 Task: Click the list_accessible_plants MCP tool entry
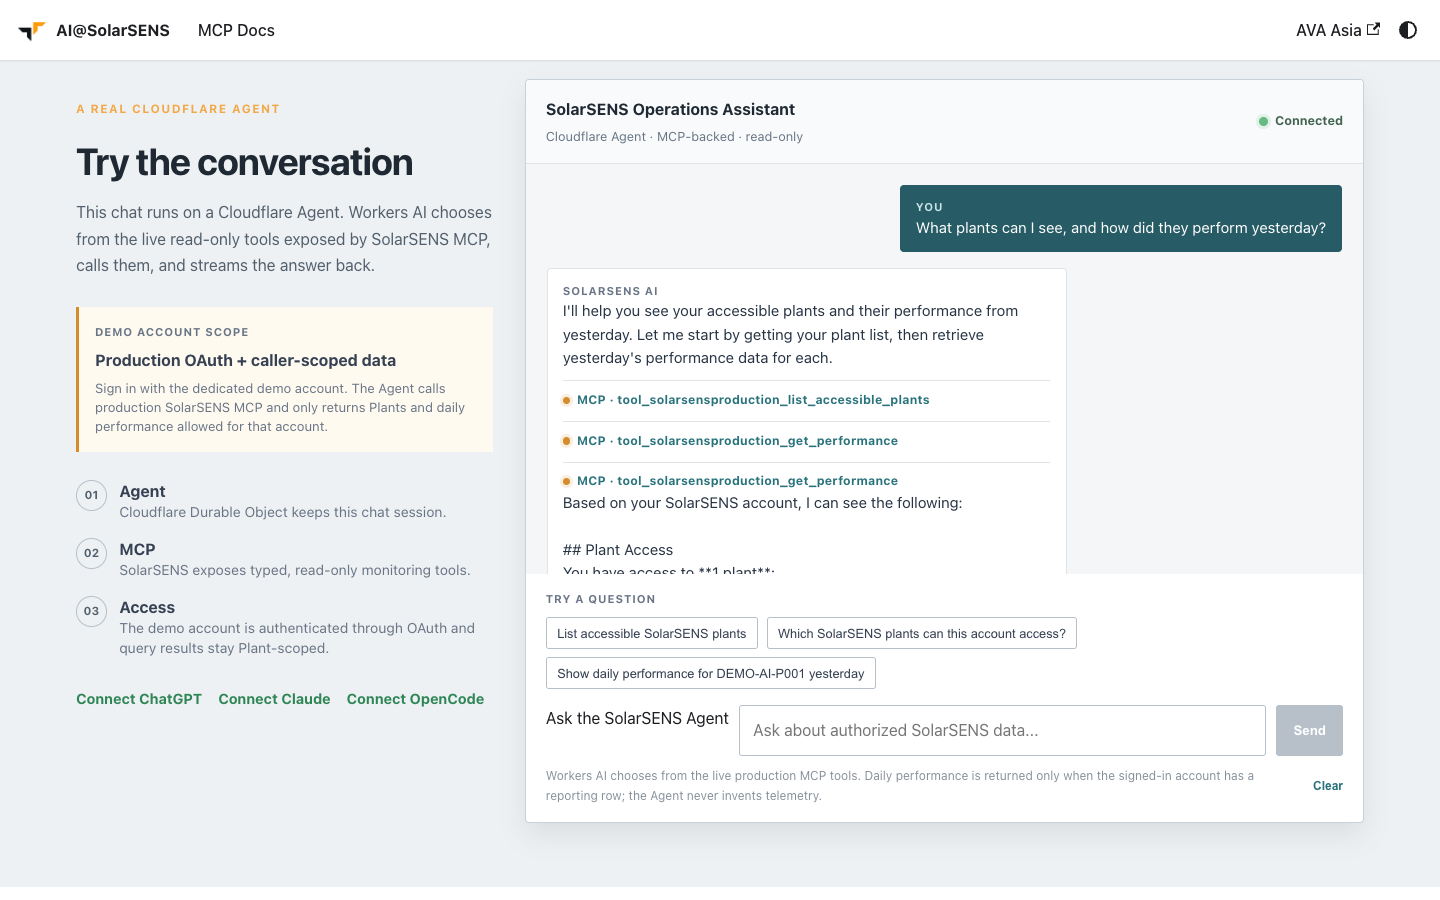(x=753, y=400)
